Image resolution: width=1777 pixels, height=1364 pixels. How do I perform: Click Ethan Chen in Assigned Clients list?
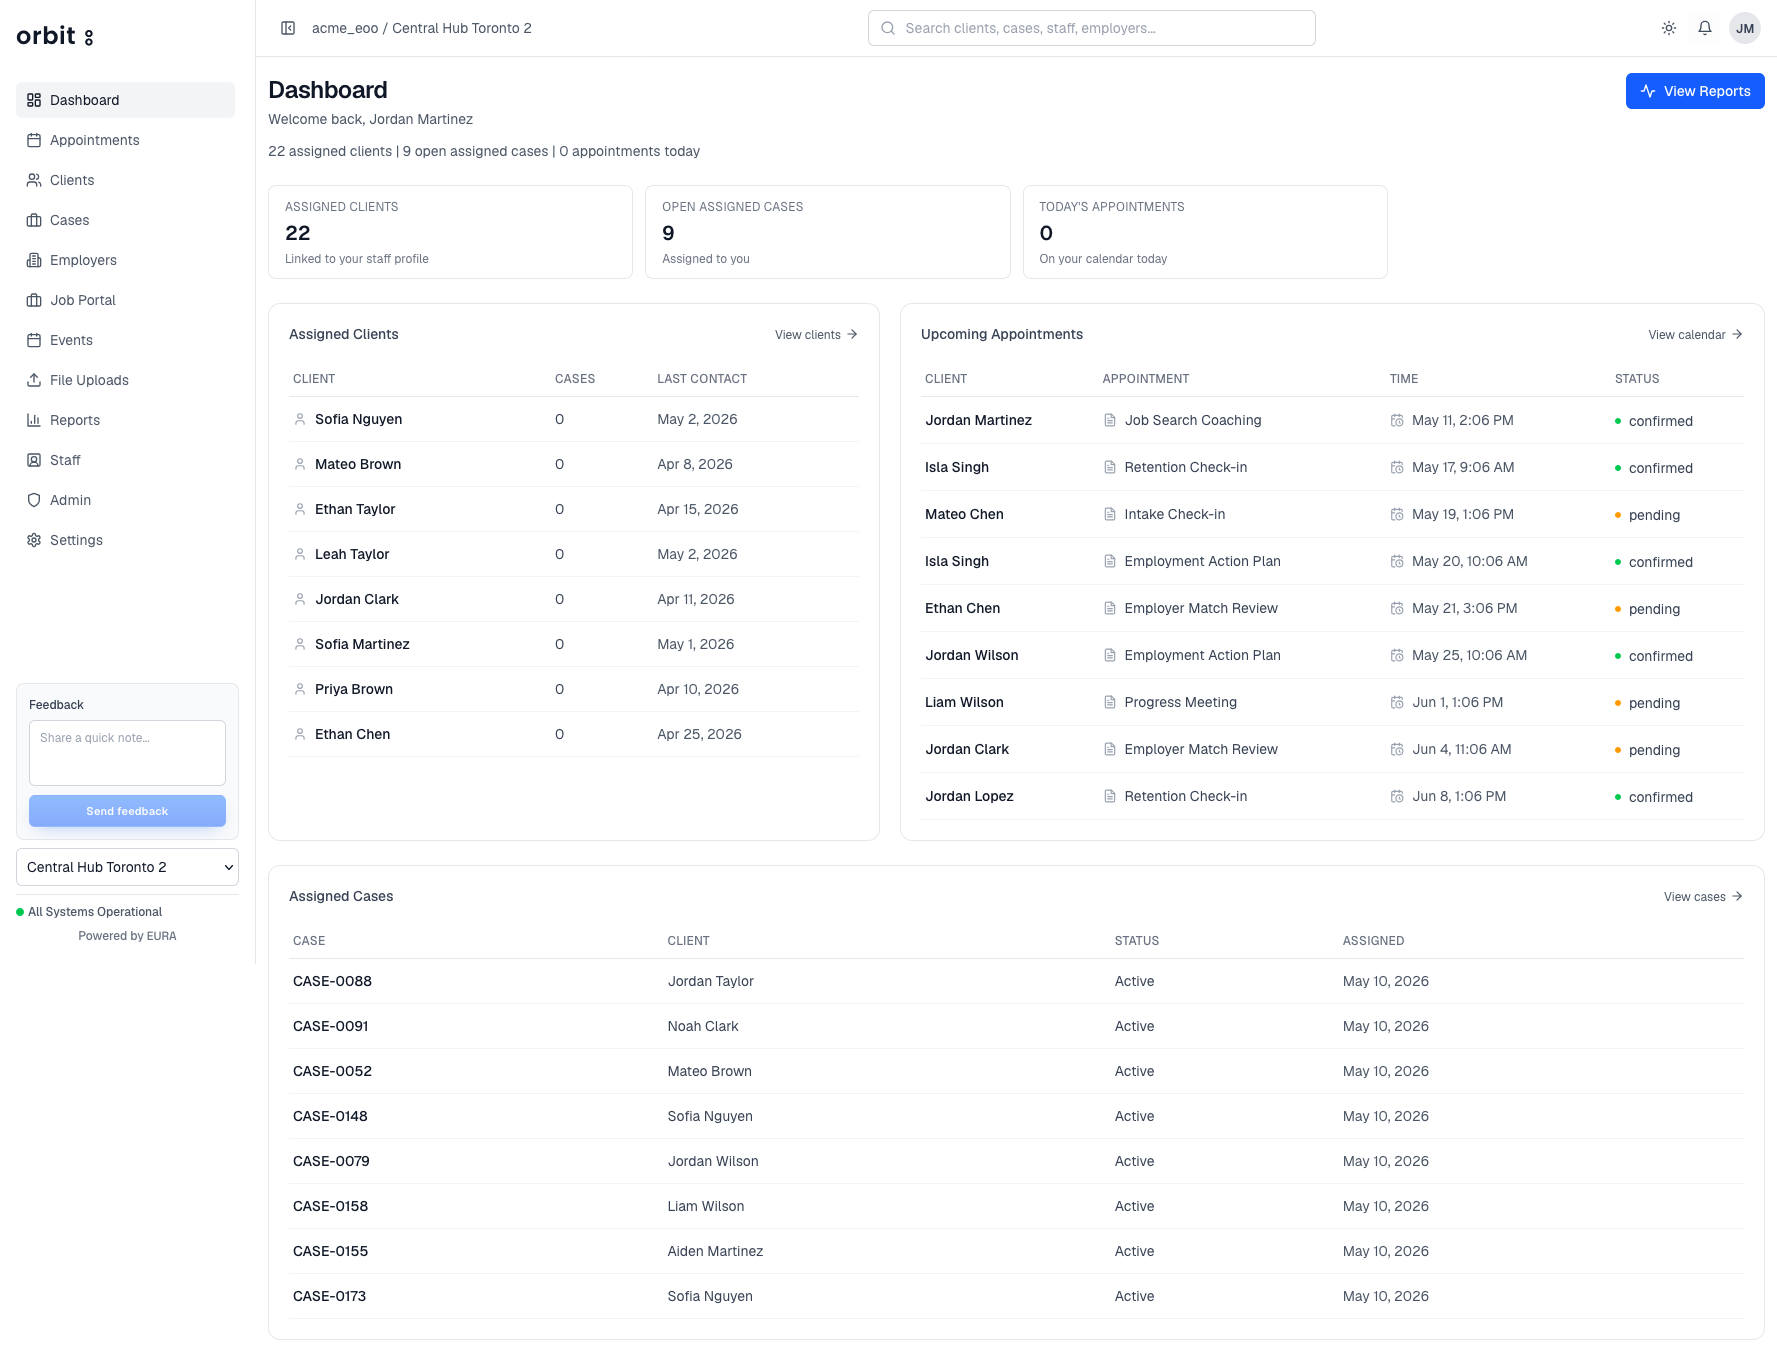pyautogui.click(x=352, y=734)
